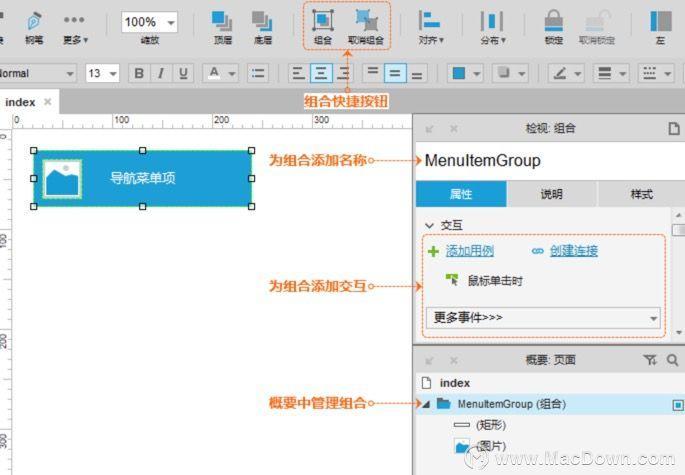
Task: Click the square icon on MenuItemGroup row
Action: [x=678, y=405]
